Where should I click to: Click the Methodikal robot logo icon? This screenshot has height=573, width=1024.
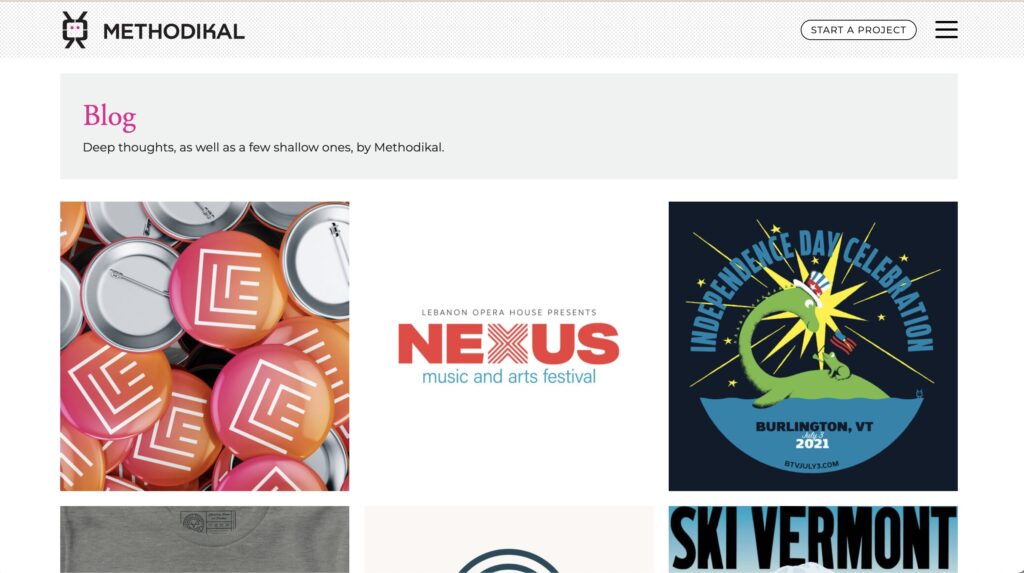[x=74, y=30]
